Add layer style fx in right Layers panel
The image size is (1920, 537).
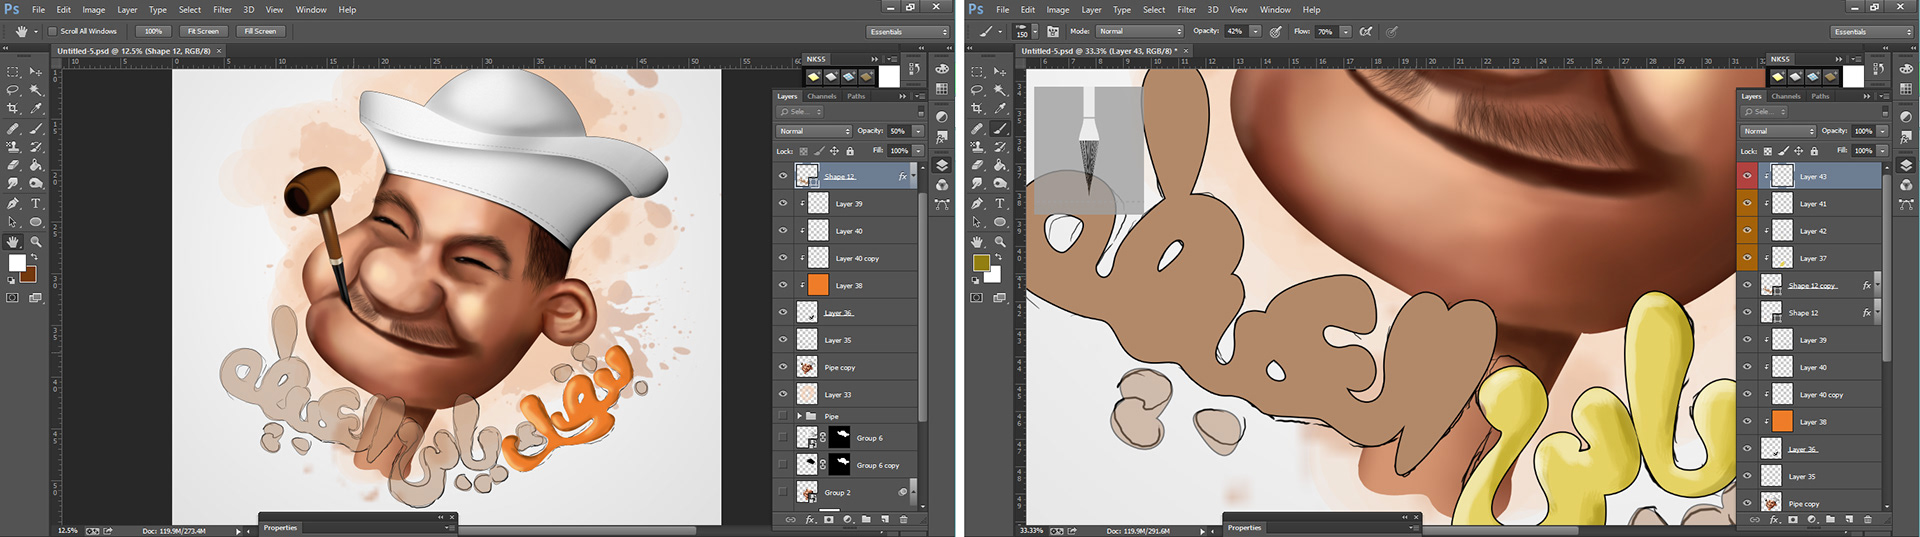point(1774,520)
